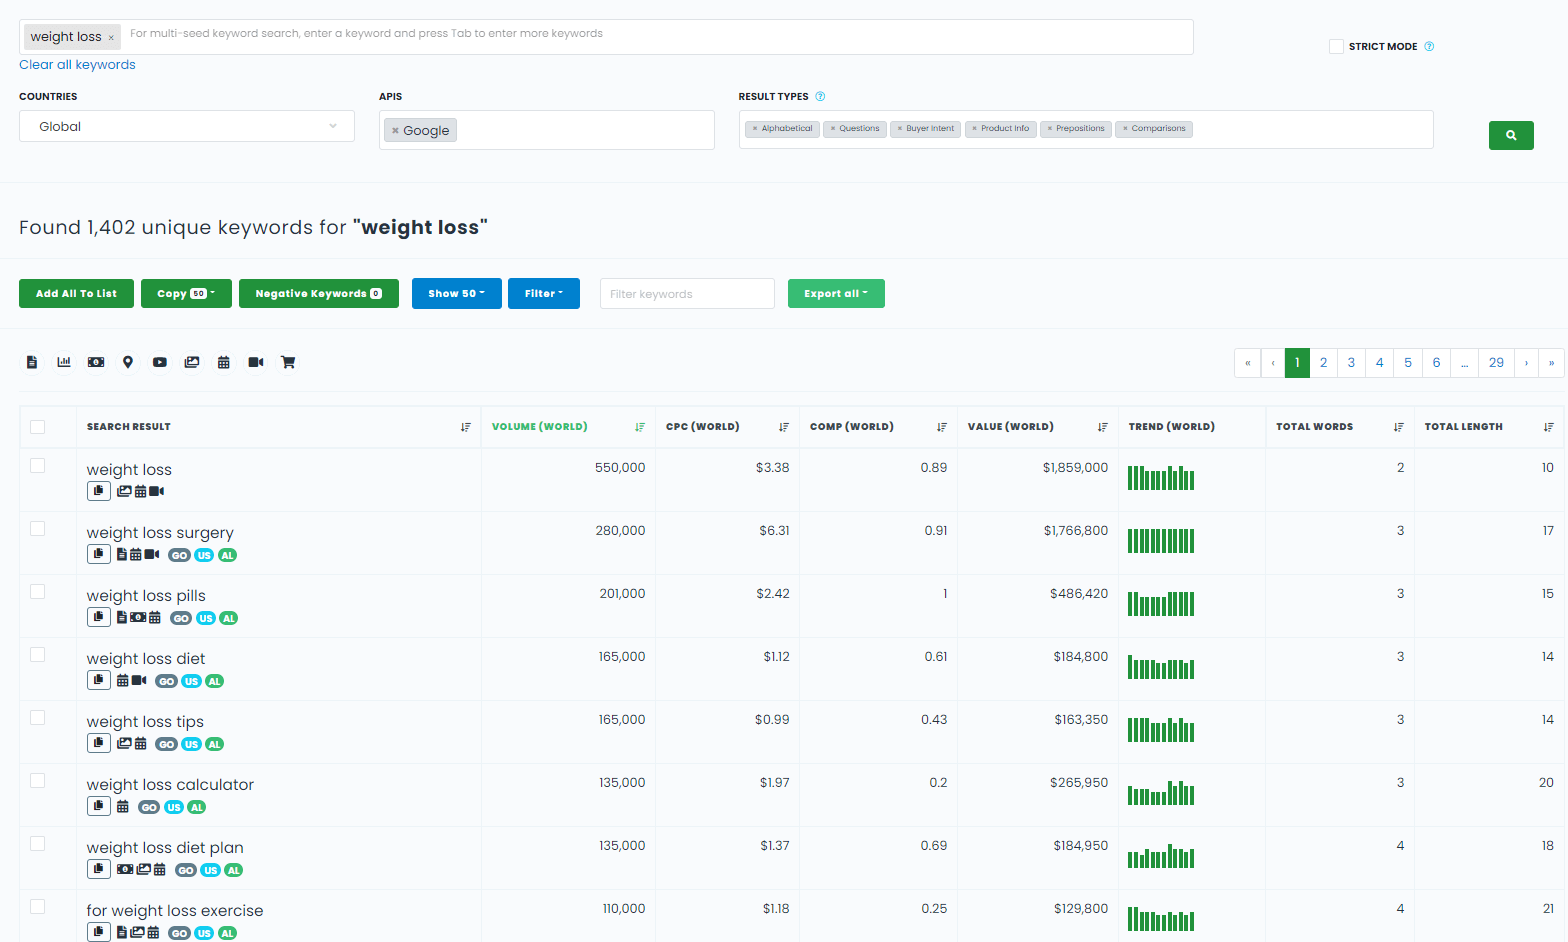Click the images icon in the filter toolbar
This screenshot has width=1568, height=942.
[192, 362]
